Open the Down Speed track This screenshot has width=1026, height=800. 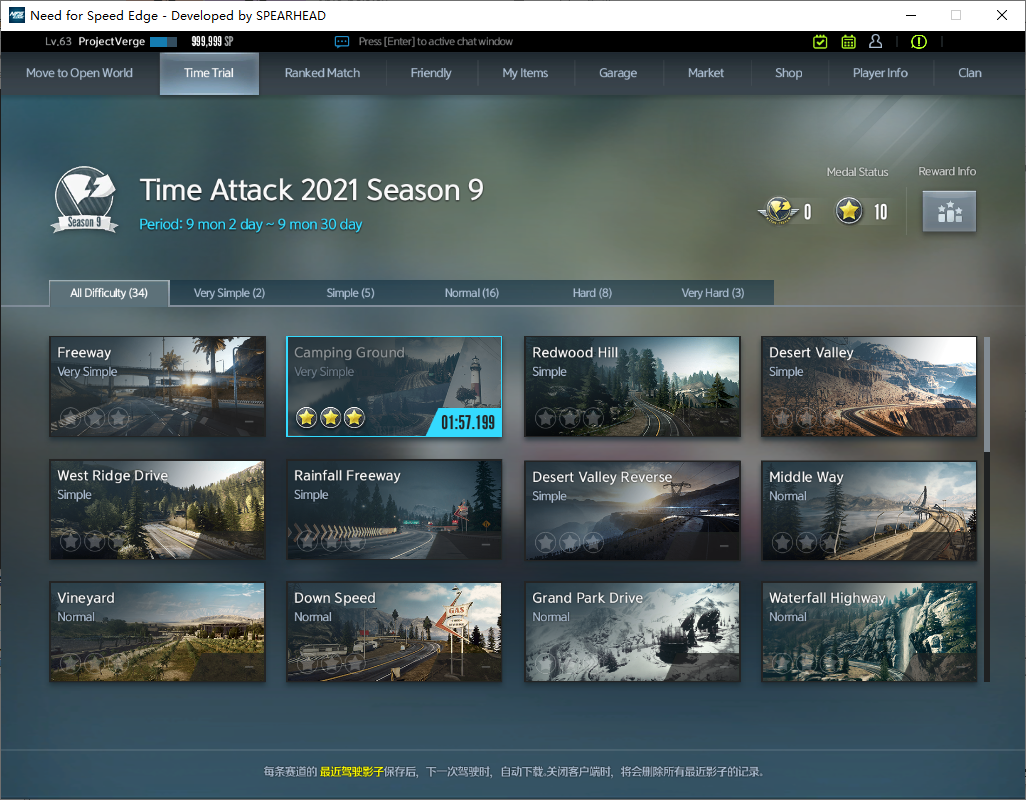(394, 632)
